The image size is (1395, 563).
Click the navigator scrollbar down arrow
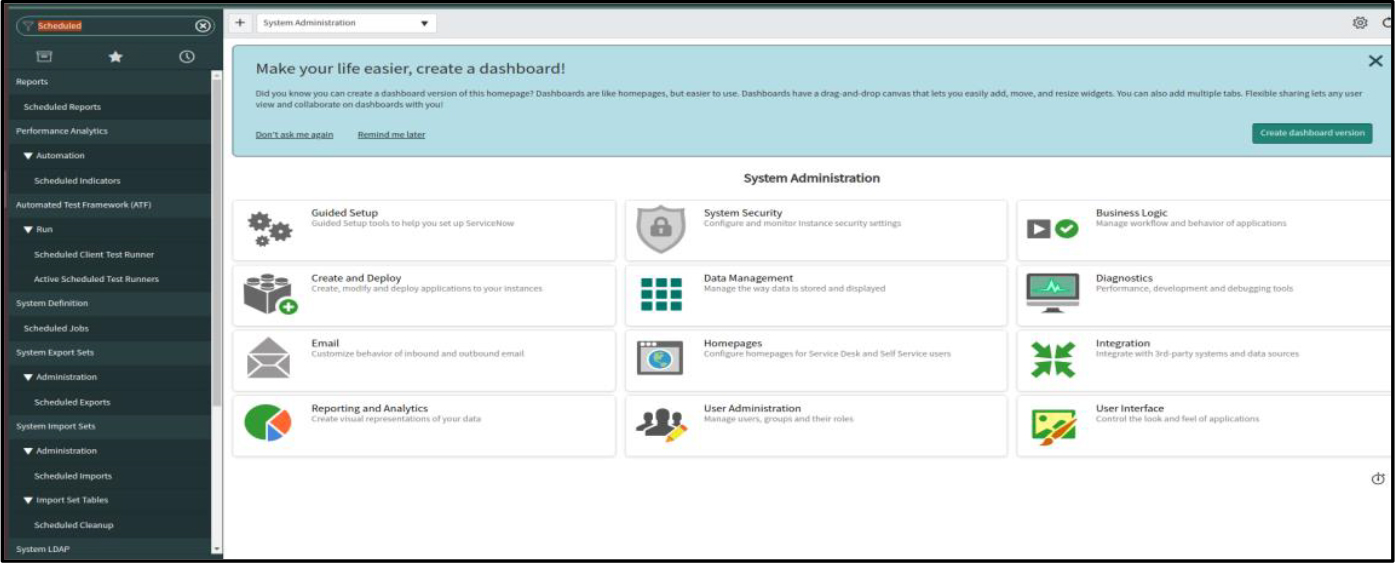pyautogui.click(x=217, y=549)
